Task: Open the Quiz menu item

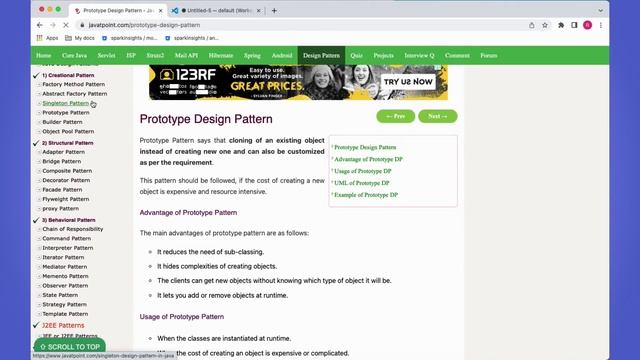Action: tap(356, 56)
